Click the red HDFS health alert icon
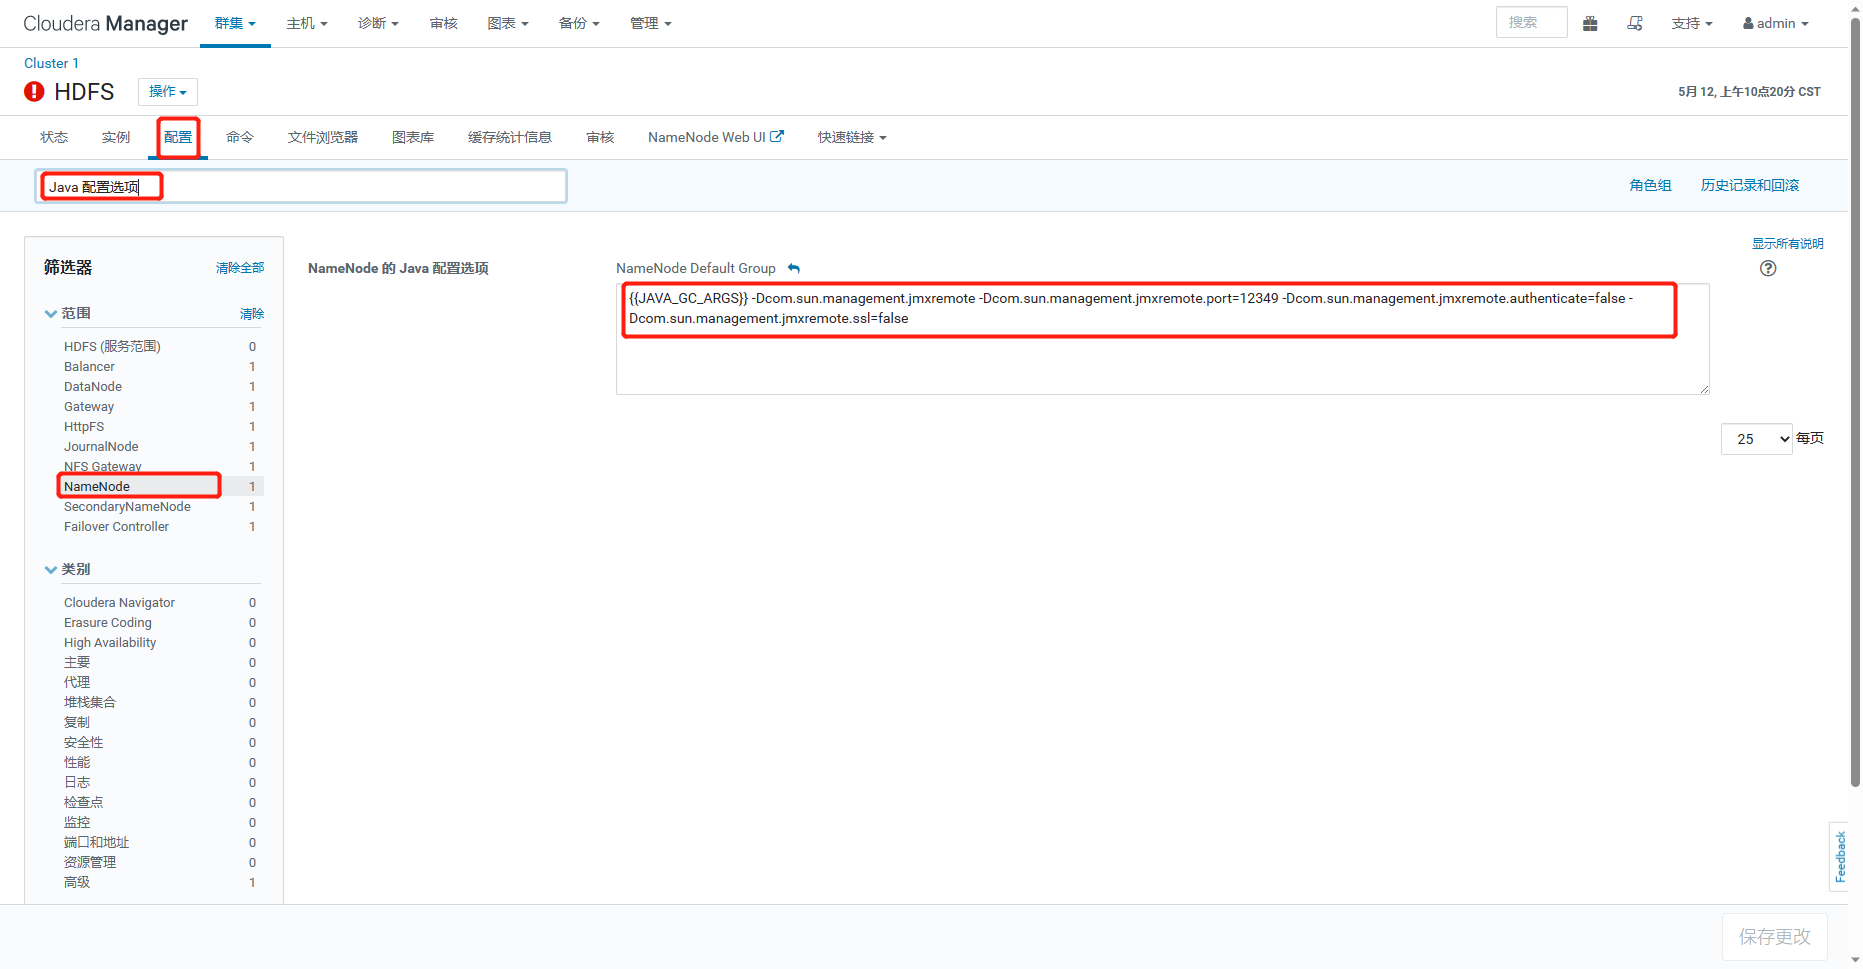Screen dimensions: 1863x969 [34, 92]
